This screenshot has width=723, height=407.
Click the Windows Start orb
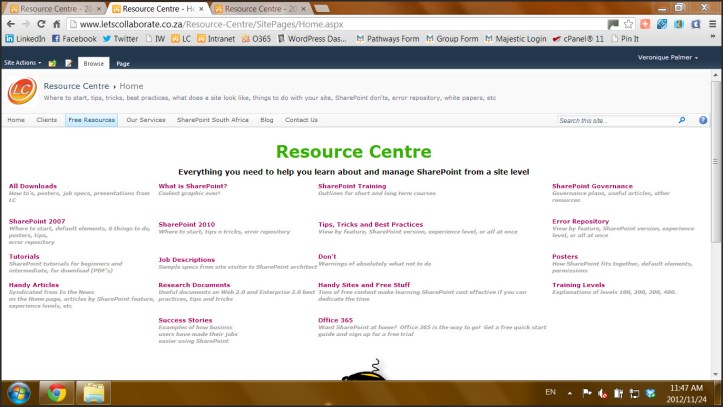click(x=19, y=390)
